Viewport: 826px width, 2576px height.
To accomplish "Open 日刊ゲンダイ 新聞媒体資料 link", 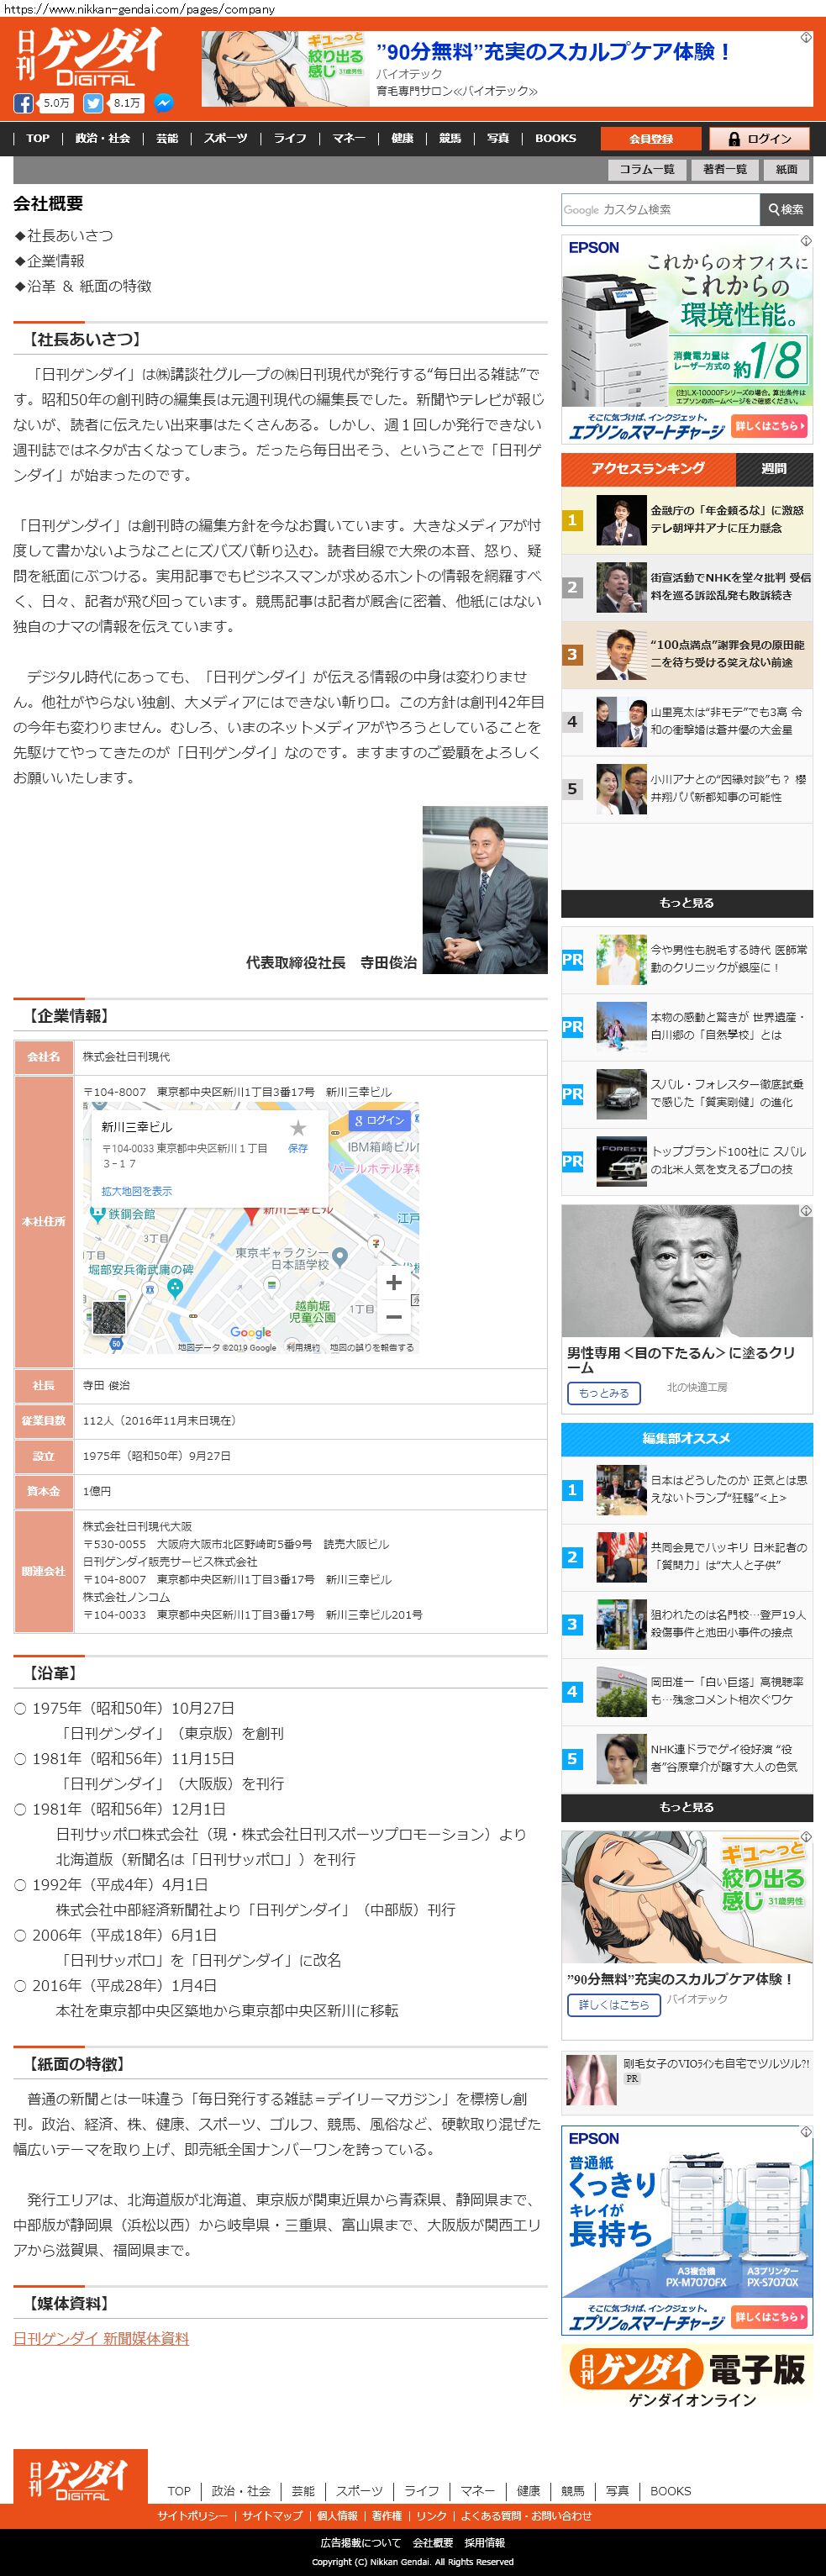I will [x=101, y=2338].
